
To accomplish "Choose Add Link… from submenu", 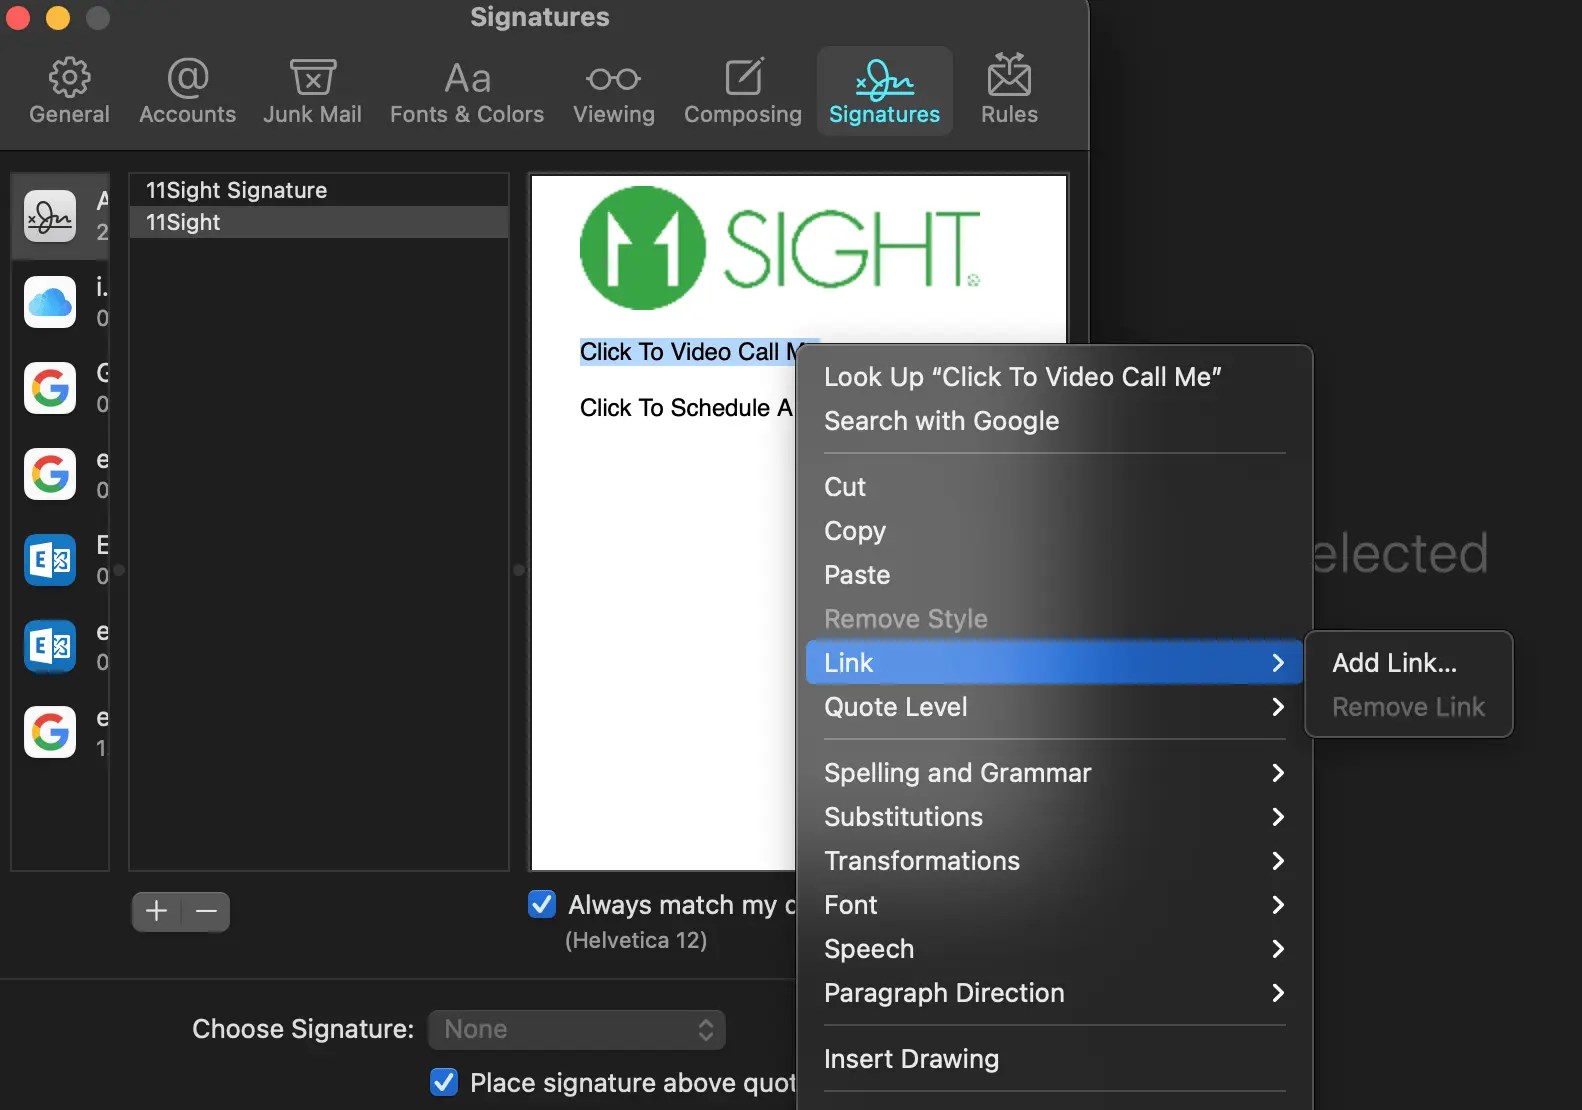I will pos(1408,663).
